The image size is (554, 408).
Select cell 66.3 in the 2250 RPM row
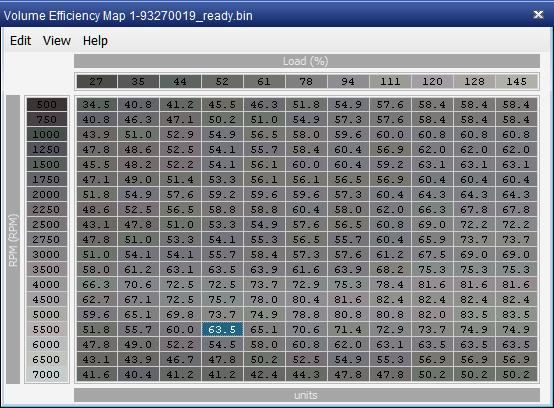432,209
